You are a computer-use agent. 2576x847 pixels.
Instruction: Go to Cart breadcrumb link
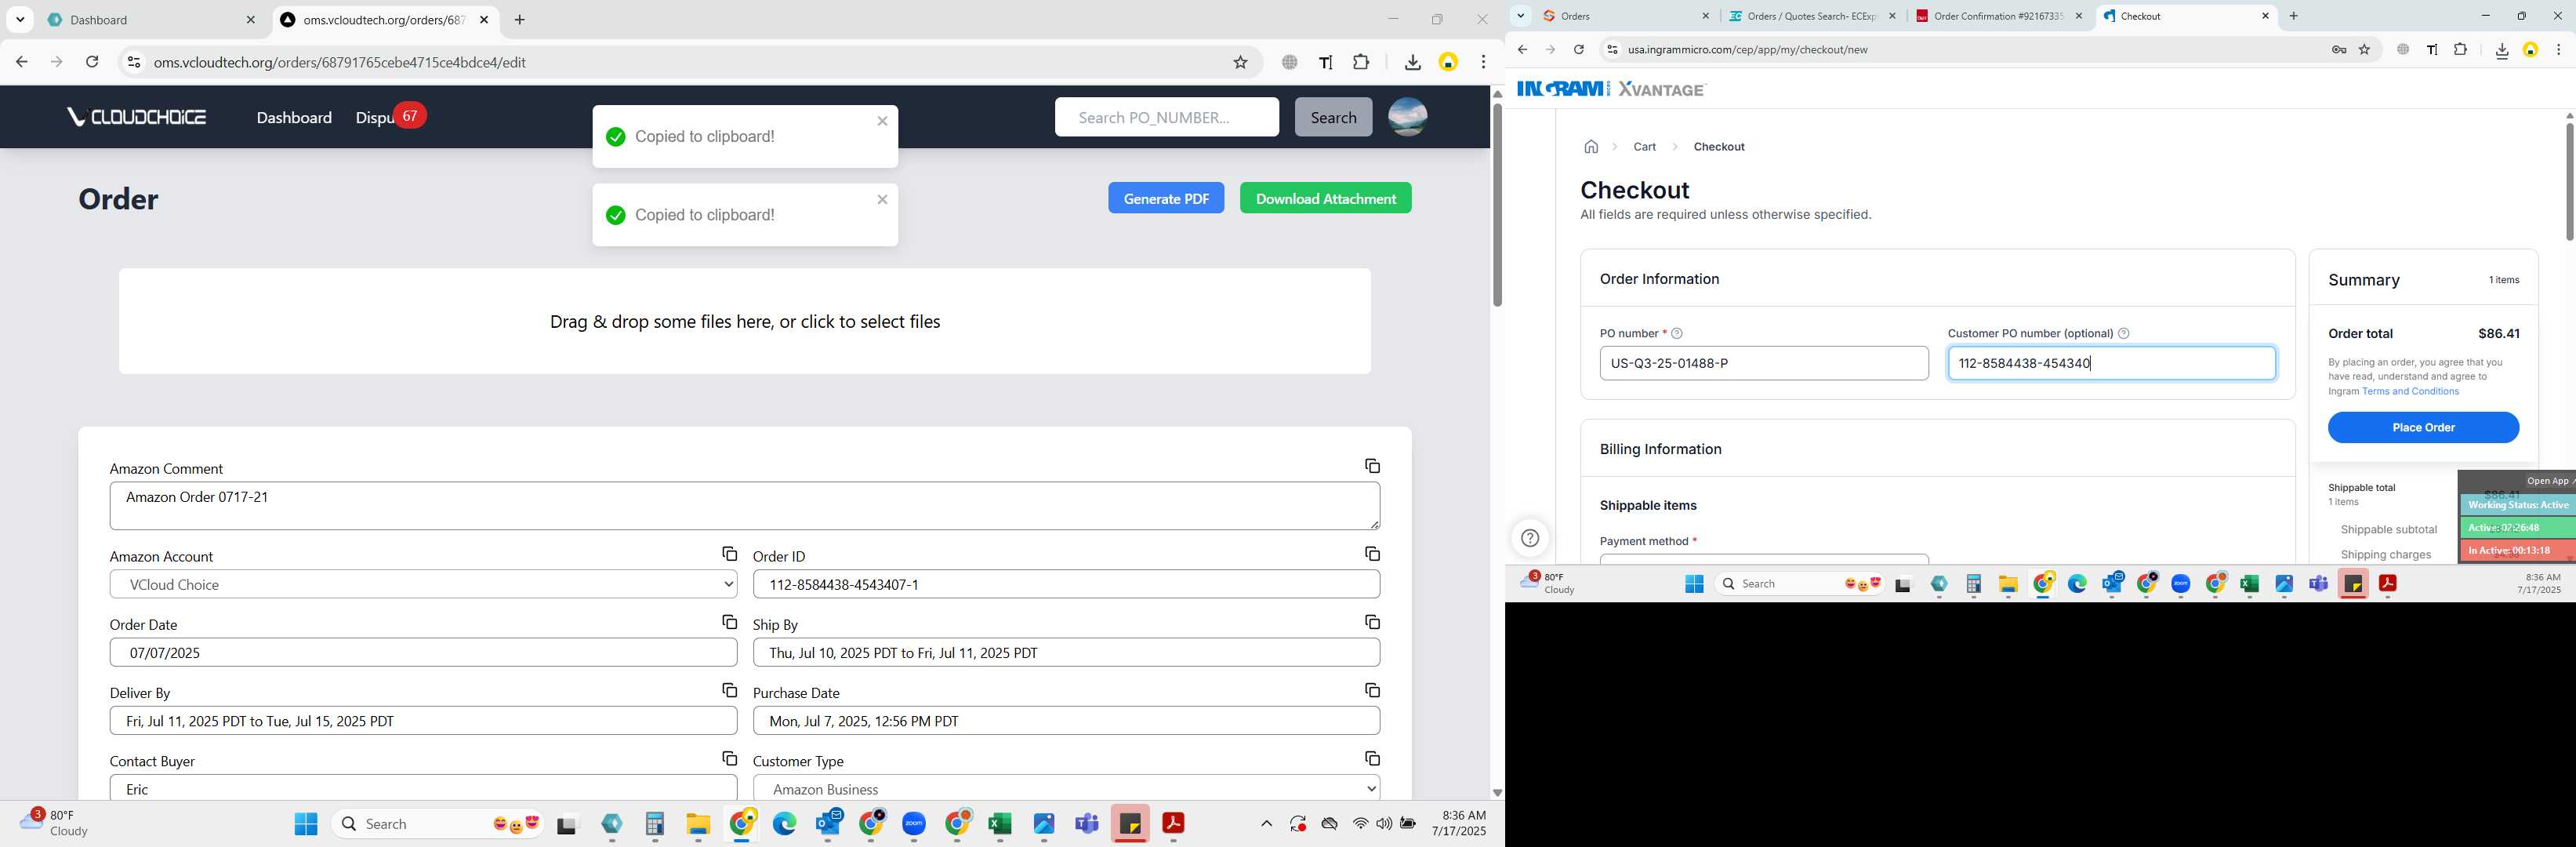(1644, 147)
